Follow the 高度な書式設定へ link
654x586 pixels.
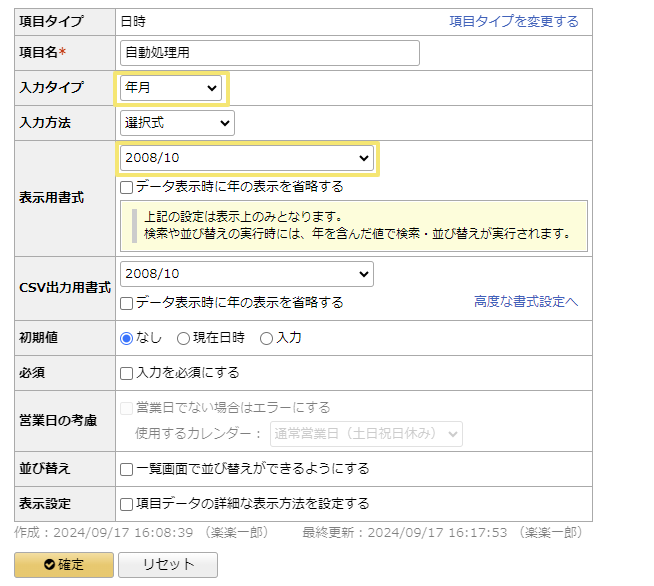[526, 301]
